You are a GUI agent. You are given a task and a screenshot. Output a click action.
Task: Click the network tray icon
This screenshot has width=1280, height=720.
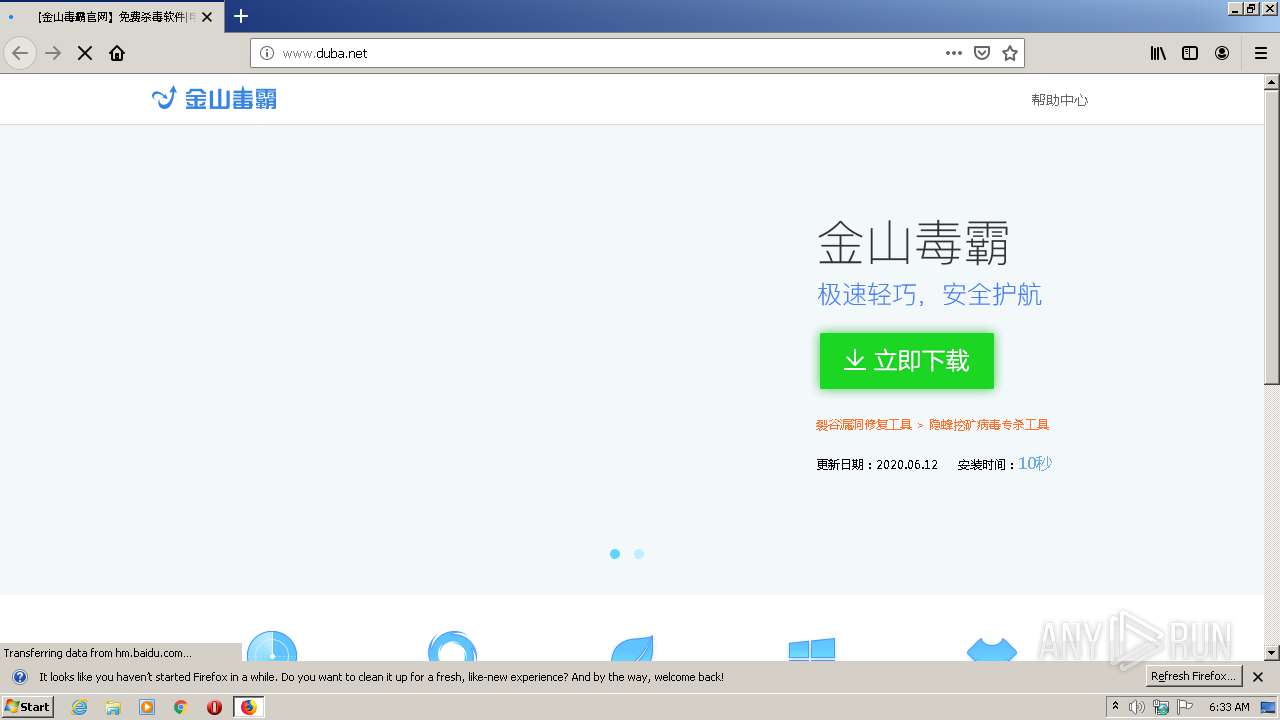point(1161,707)
